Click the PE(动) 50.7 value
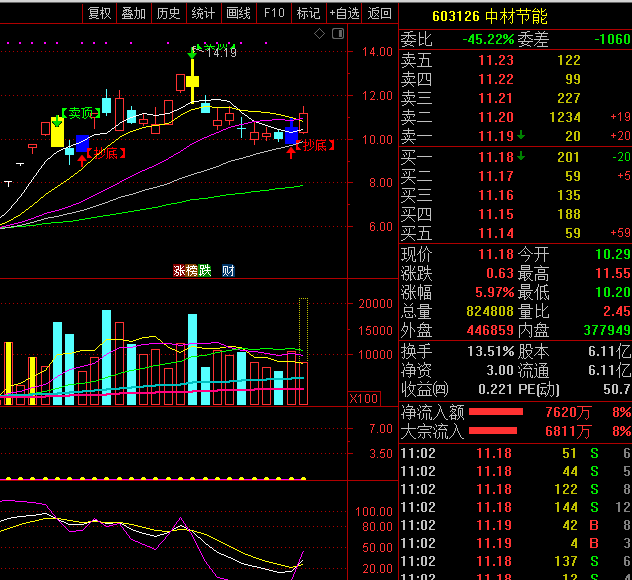The height and width of the screenshot is (580, 632). tap(617, 389)
